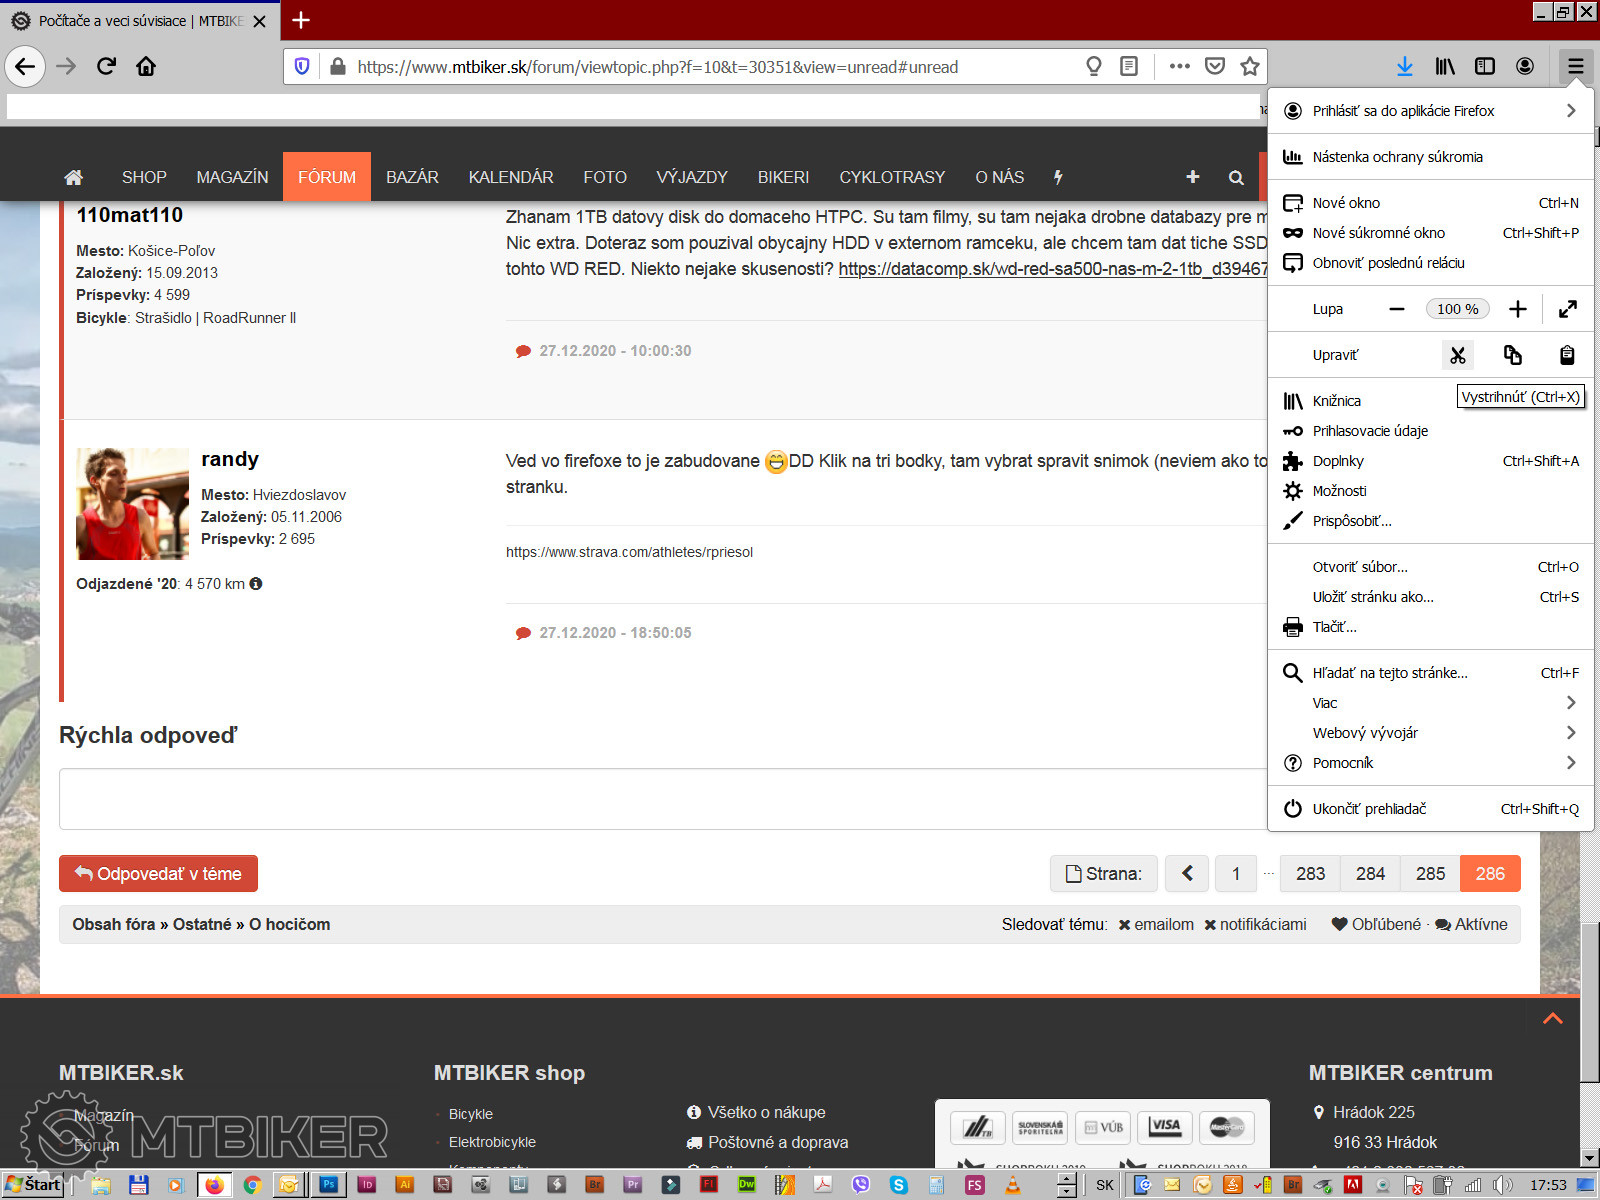Bookmark this page with the star icon
This screenshot has height=1200, width=1600.
(x=1249, y=66)
